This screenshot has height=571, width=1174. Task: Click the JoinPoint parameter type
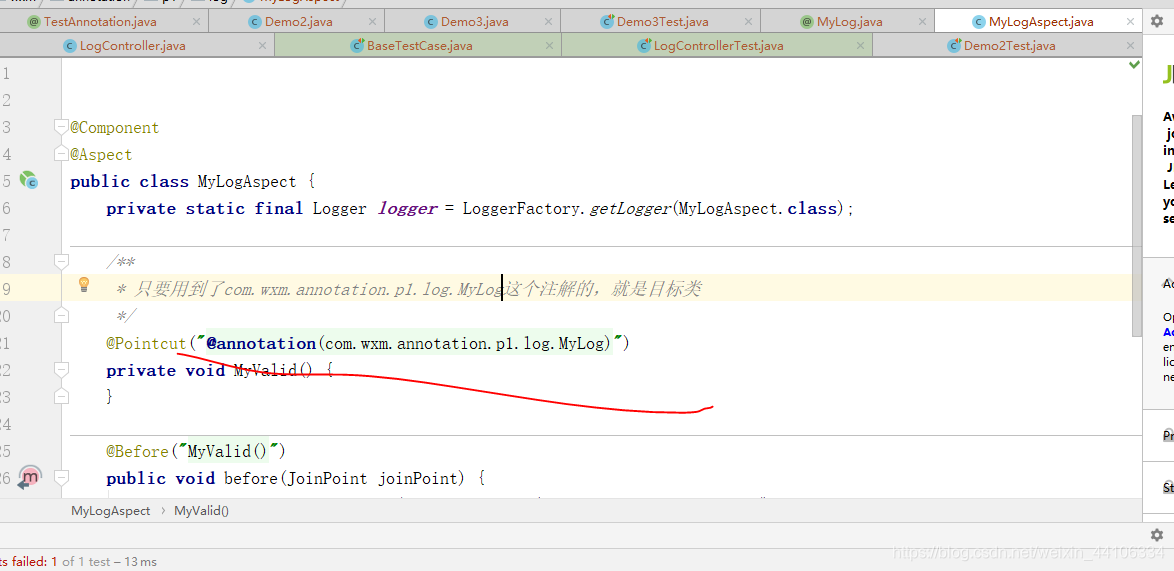(325, 478)
